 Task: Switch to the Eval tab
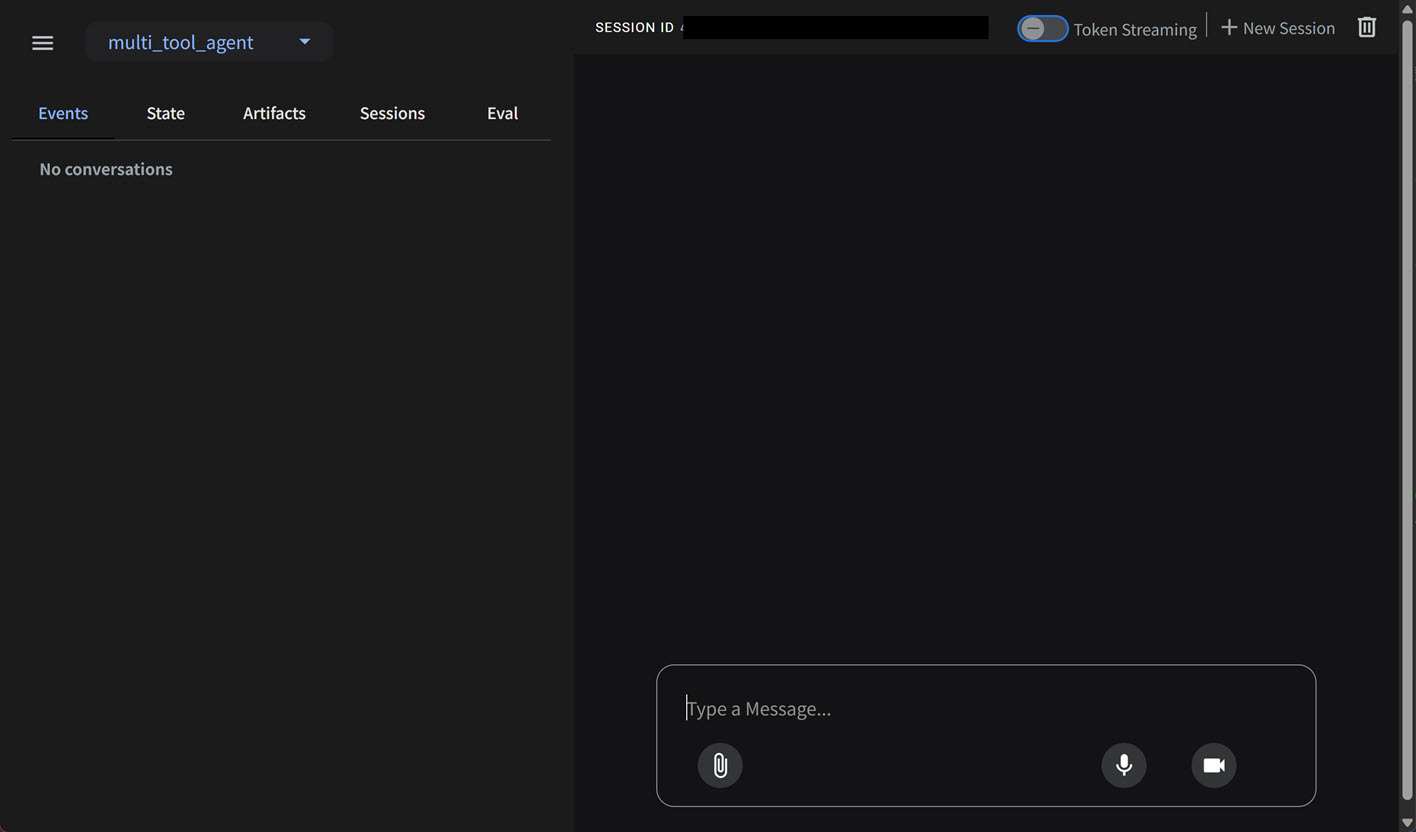(502, 113)
